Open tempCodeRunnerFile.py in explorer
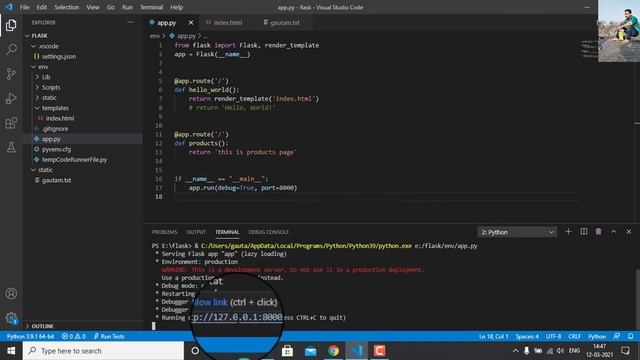This screenshot has height=360, width=640. [x=74, y=160]
